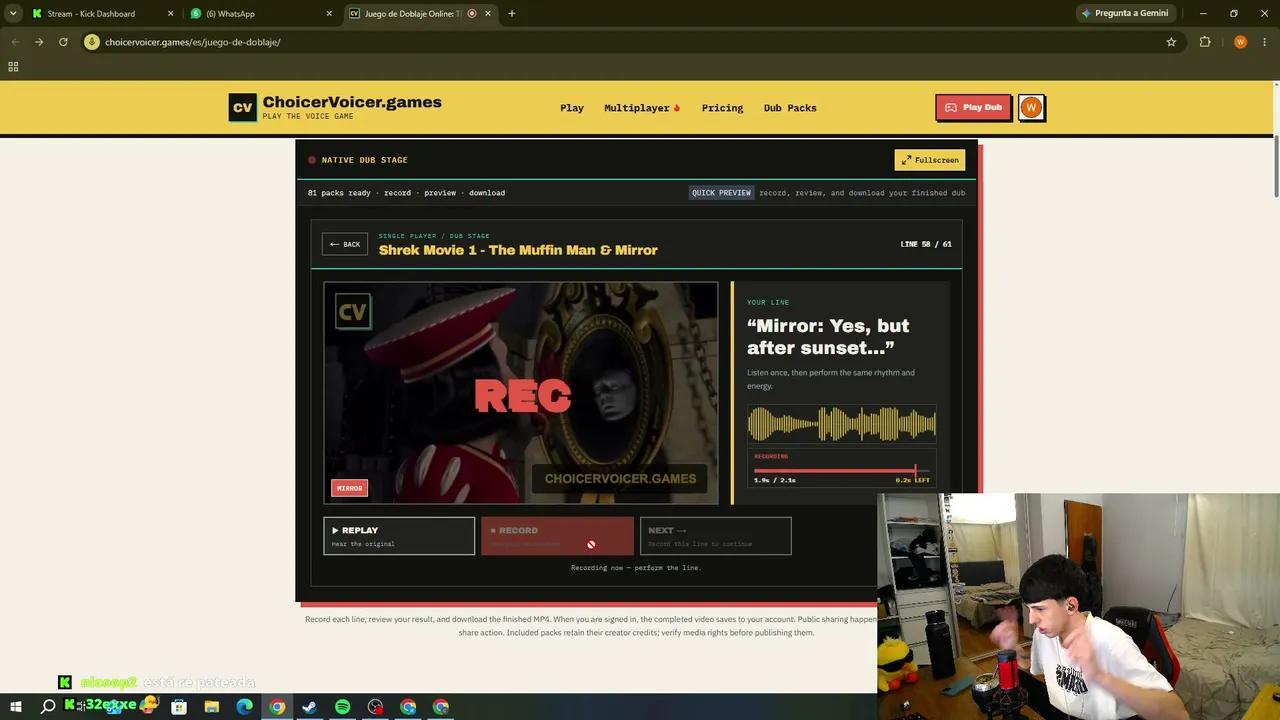Go Back from the dub stage

click(x=345, y=244)
